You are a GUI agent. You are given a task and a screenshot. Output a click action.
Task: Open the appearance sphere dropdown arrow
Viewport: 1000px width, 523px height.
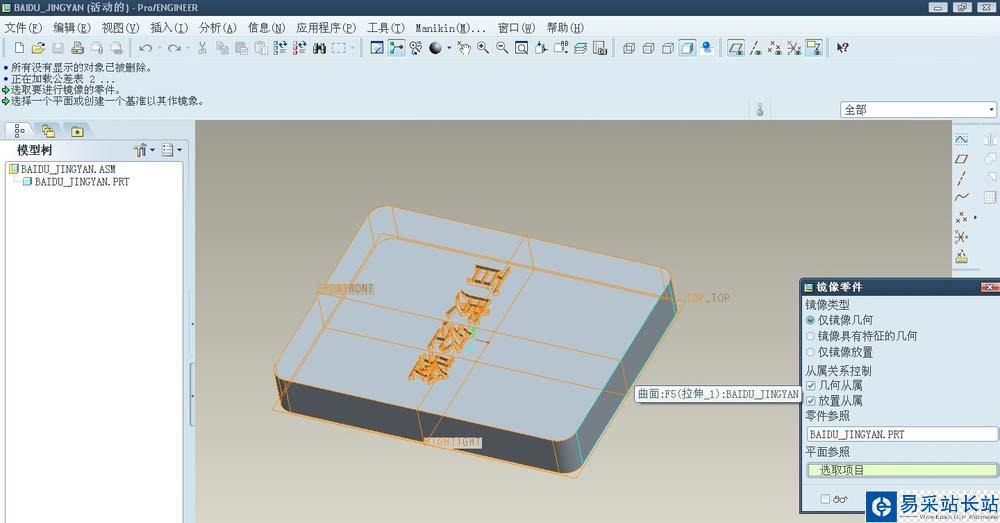pyautogui.click(x=449, y=48)
